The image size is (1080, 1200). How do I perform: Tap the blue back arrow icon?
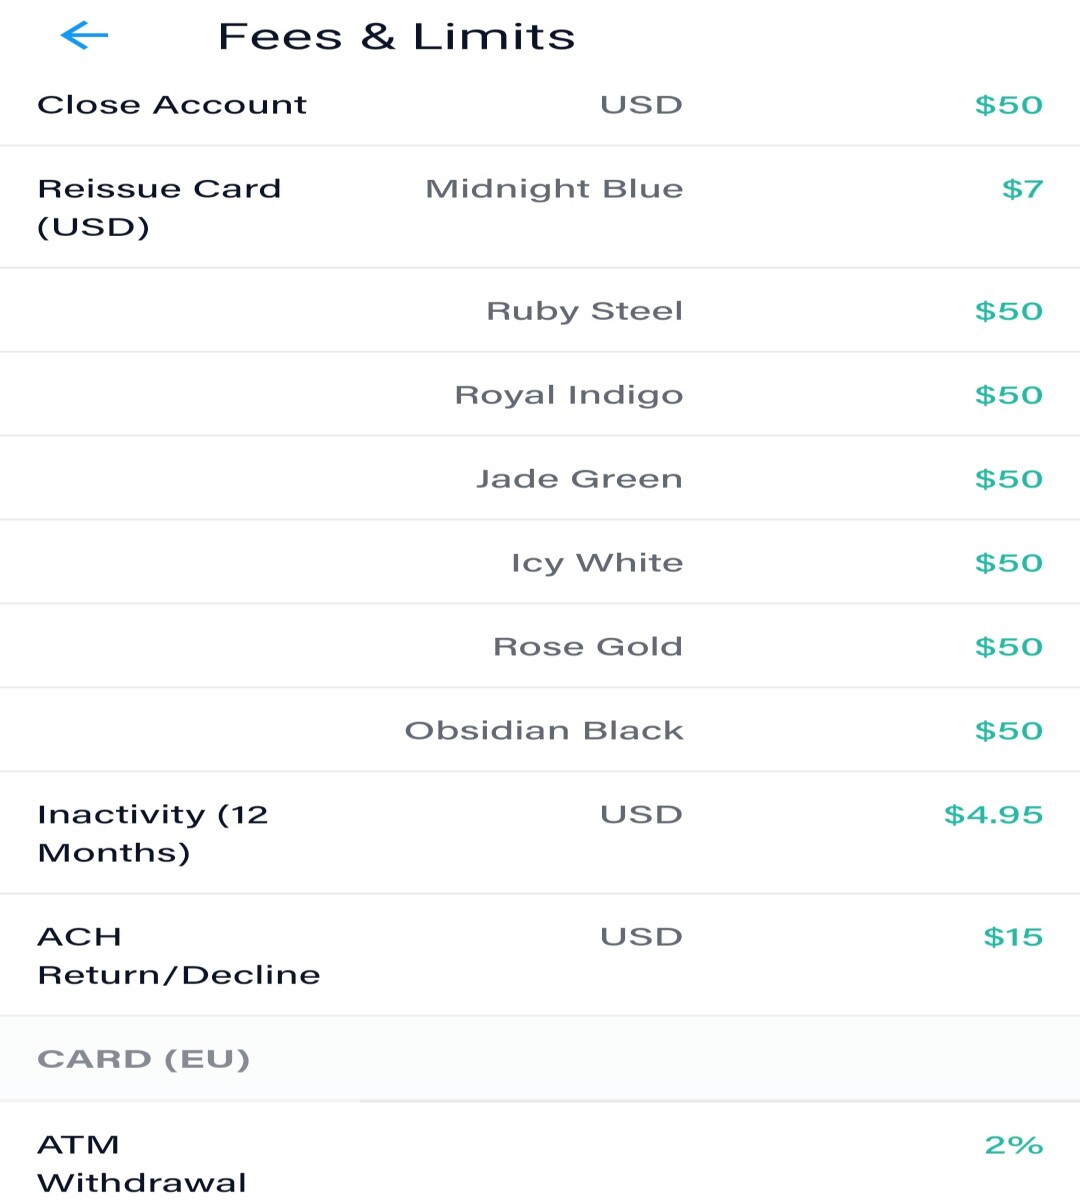click(84, 36)
